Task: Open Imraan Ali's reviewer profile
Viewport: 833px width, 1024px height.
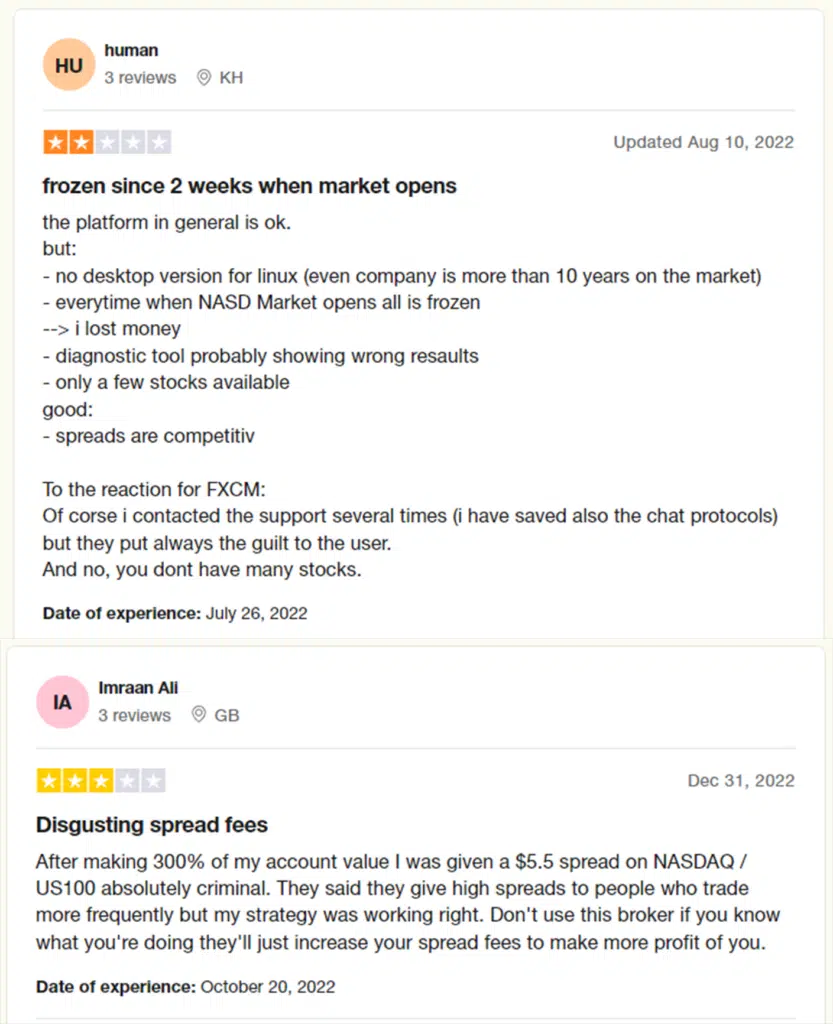Action: (x=138, y=687)
